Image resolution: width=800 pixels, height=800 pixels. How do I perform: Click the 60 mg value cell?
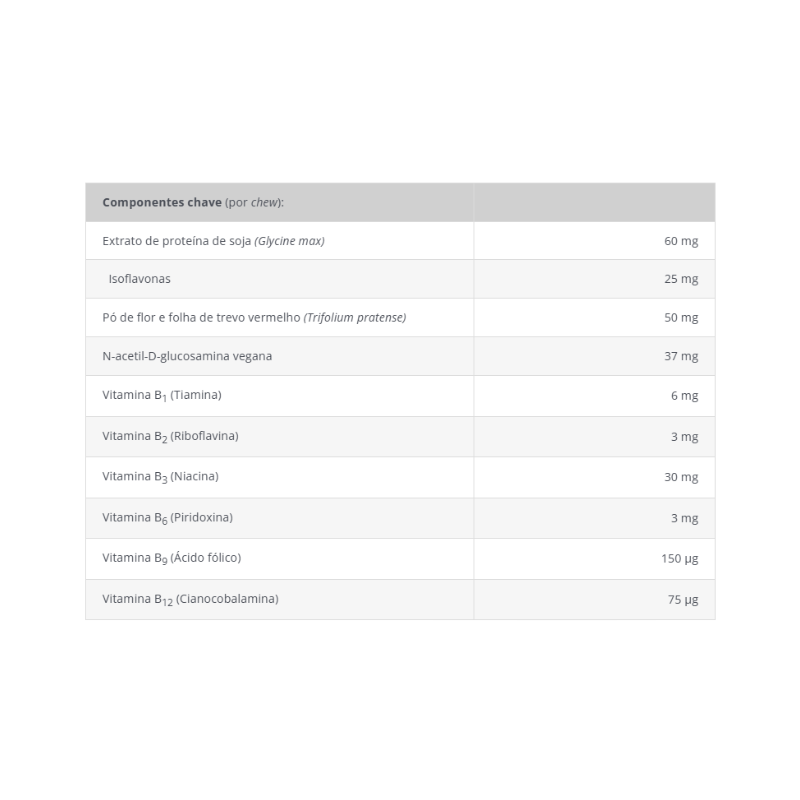pyautogui.click(x=681, y=241)
